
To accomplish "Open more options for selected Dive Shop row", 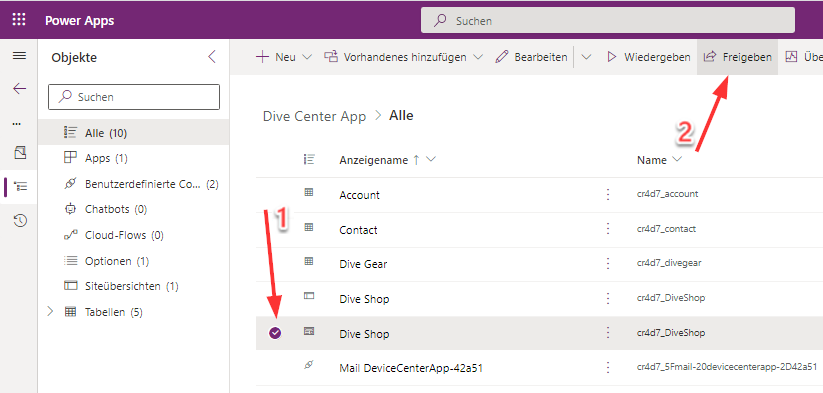I will point(608,333).
